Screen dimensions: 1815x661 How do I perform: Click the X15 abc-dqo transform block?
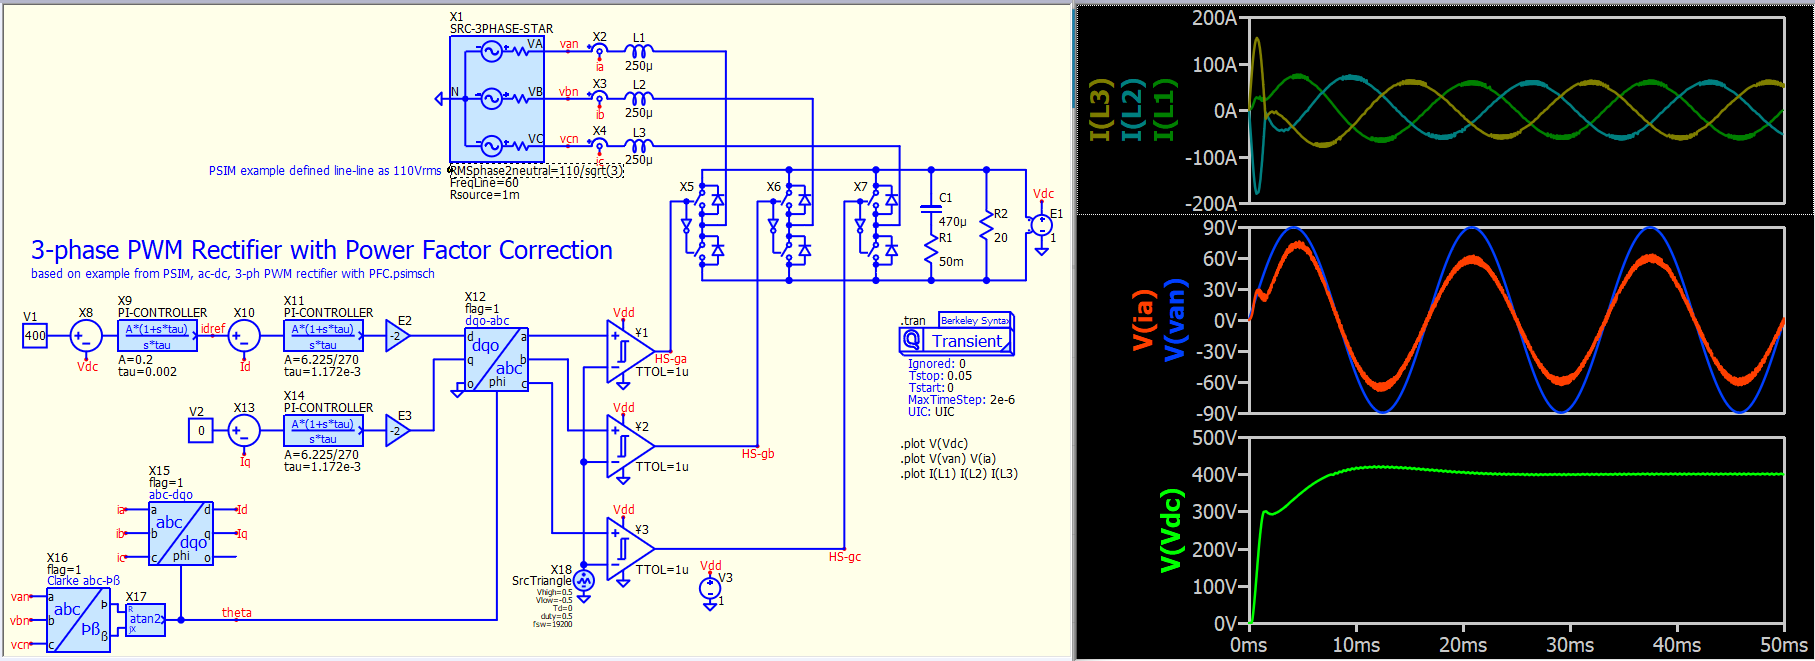[181, 533]
